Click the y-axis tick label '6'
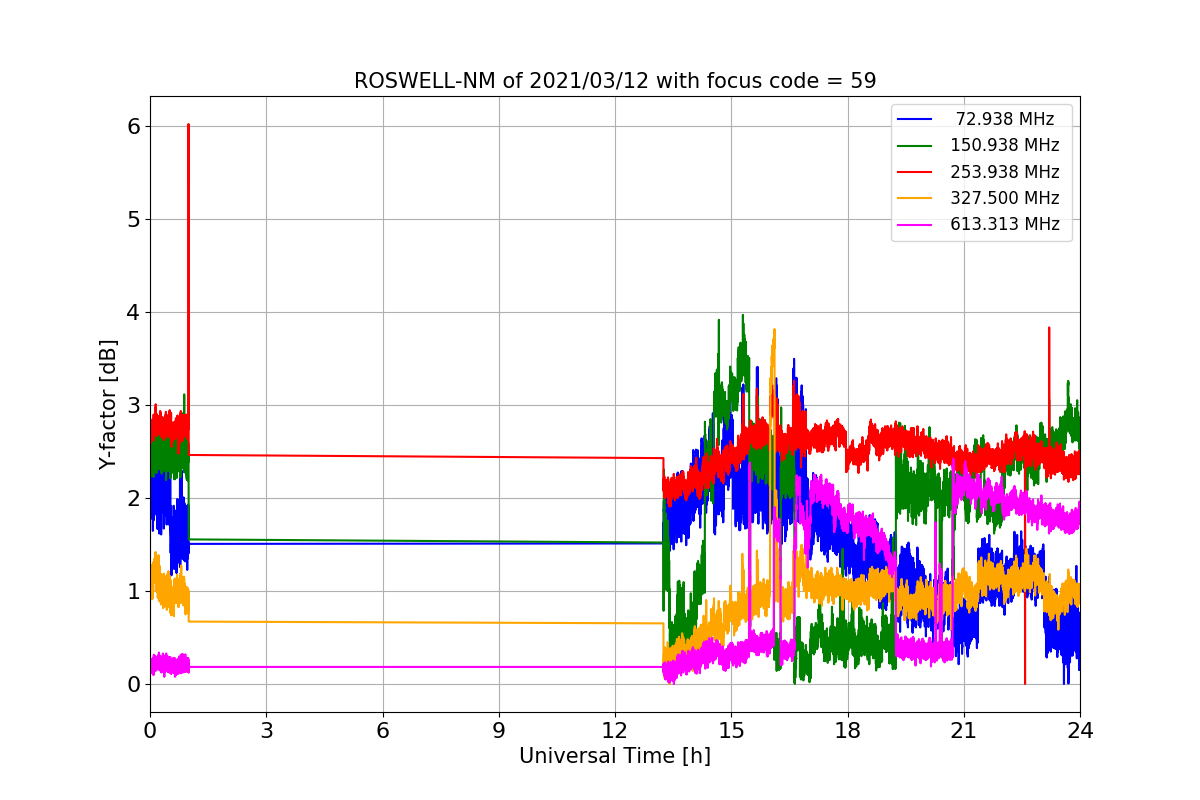This screenshot has width=1200, height=800. (x=133, y=126)
